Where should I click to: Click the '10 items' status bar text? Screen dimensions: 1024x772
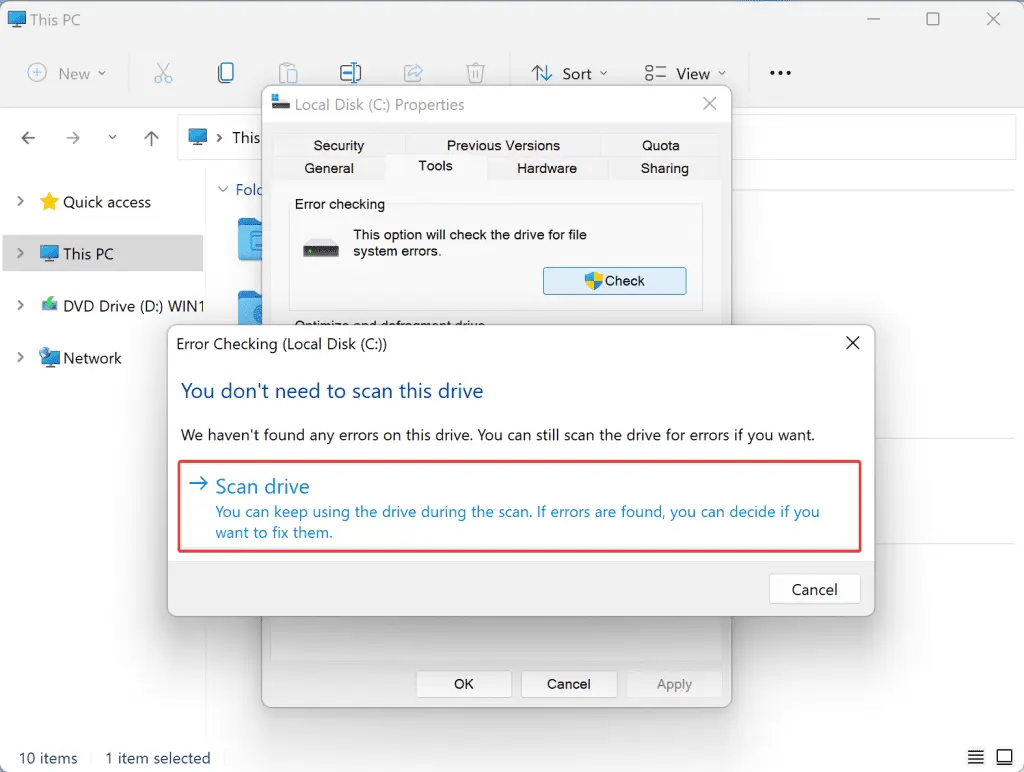pyautogui.click(x=48, y=758)
